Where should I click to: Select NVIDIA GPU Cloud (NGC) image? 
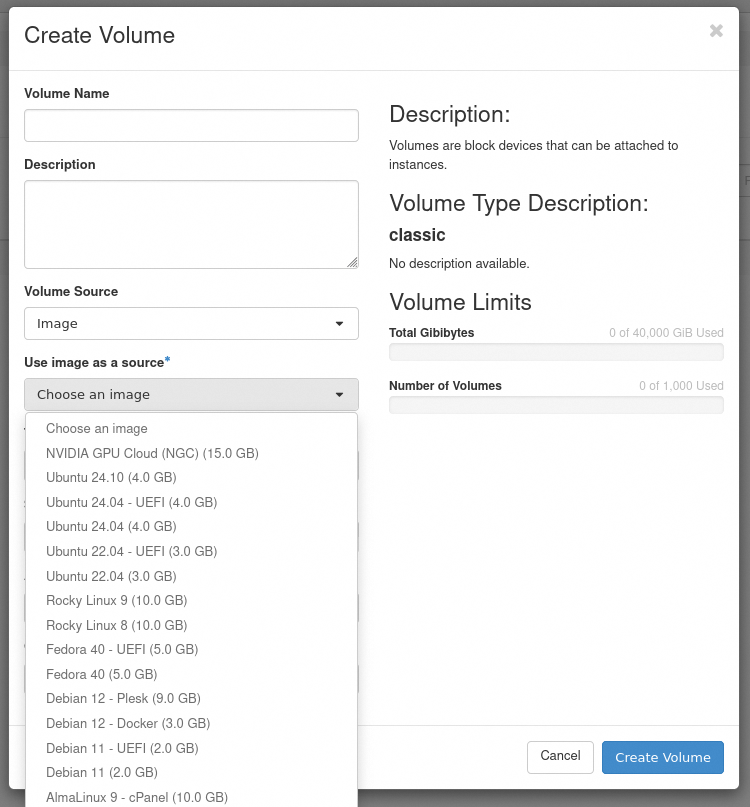pos(152,453)
